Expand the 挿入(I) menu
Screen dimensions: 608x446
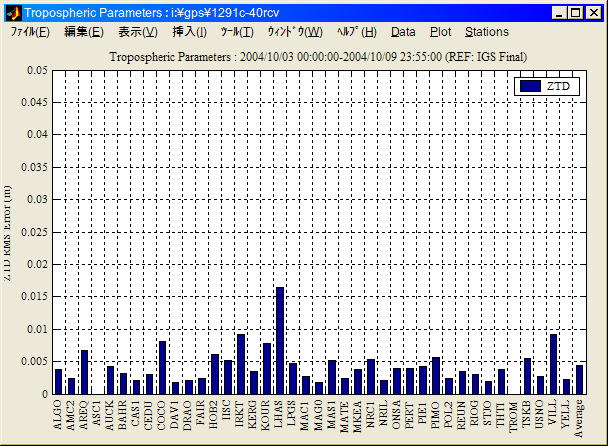[190, 32]
